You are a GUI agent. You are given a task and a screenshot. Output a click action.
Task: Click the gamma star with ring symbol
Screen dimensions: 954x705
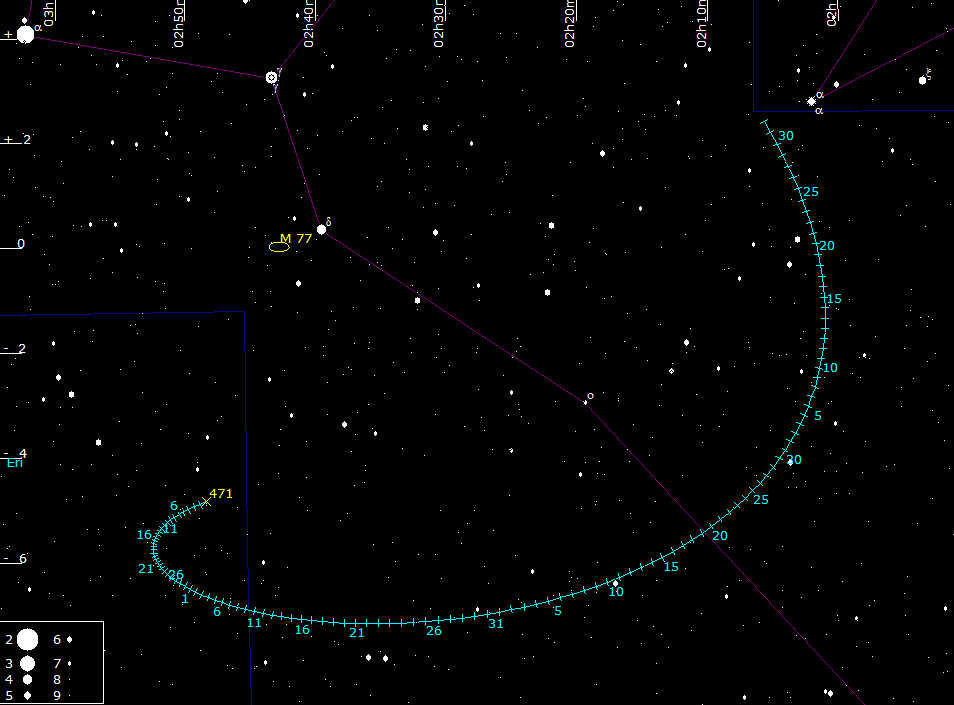tap(271, 77)
